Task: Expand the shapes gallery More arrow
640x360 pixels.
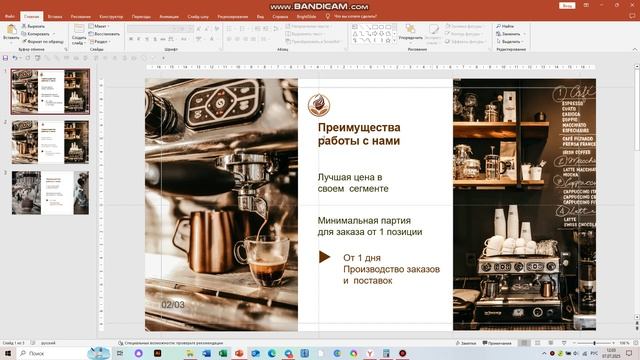Action: (394, 41)
